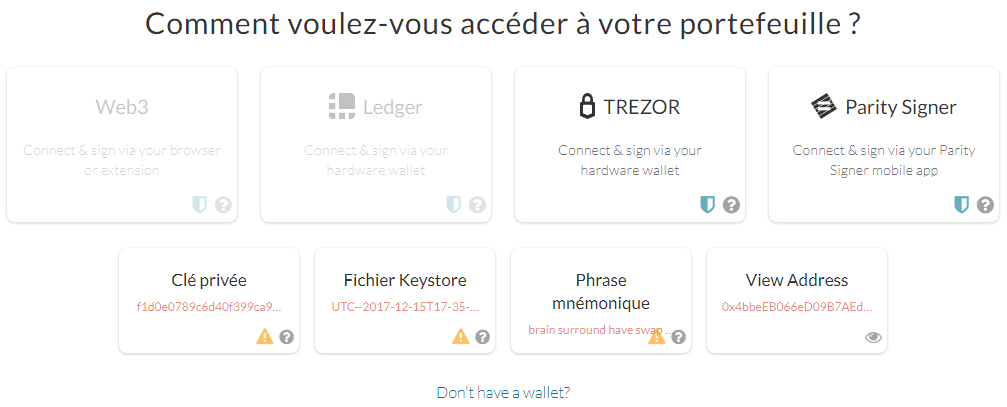Image resolution: width=1007 pixels, height=407 pixels.
Task: Click warning triangle on Fichier Keystore card
Action: [461, 337]
